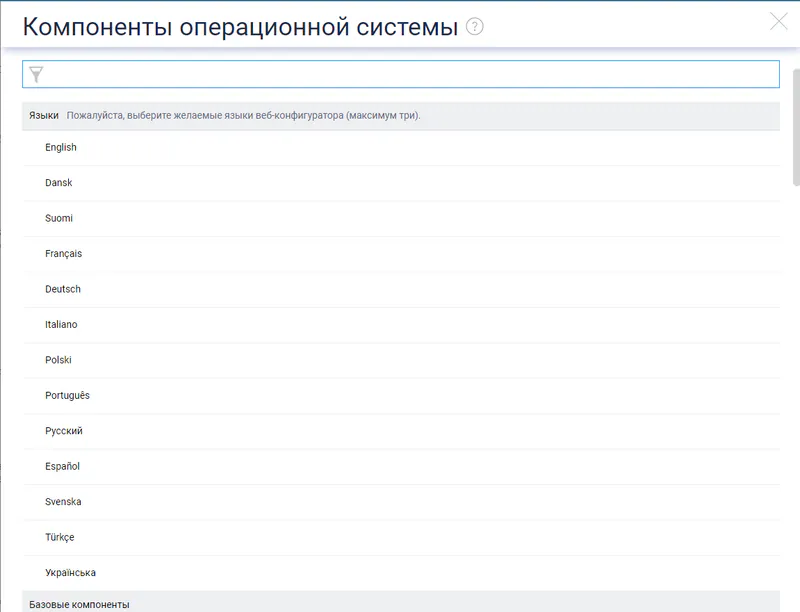
Task: Select the Українська language option
Action: [x=401, y=573]
